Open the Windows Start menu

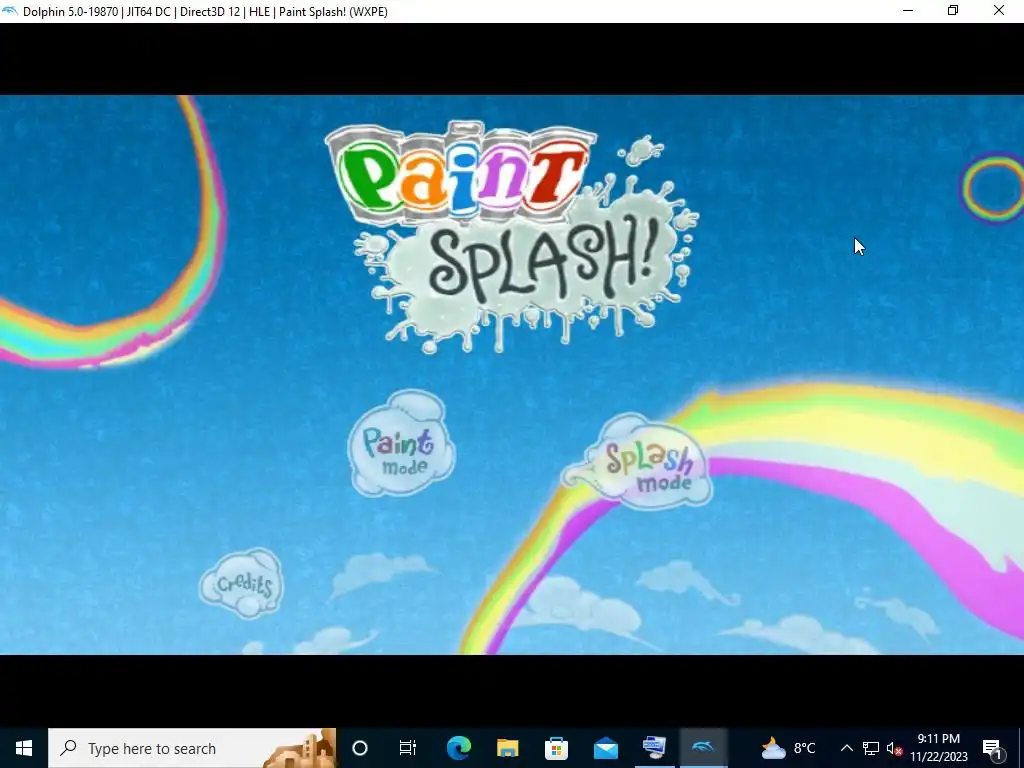(x=24, y=748)
